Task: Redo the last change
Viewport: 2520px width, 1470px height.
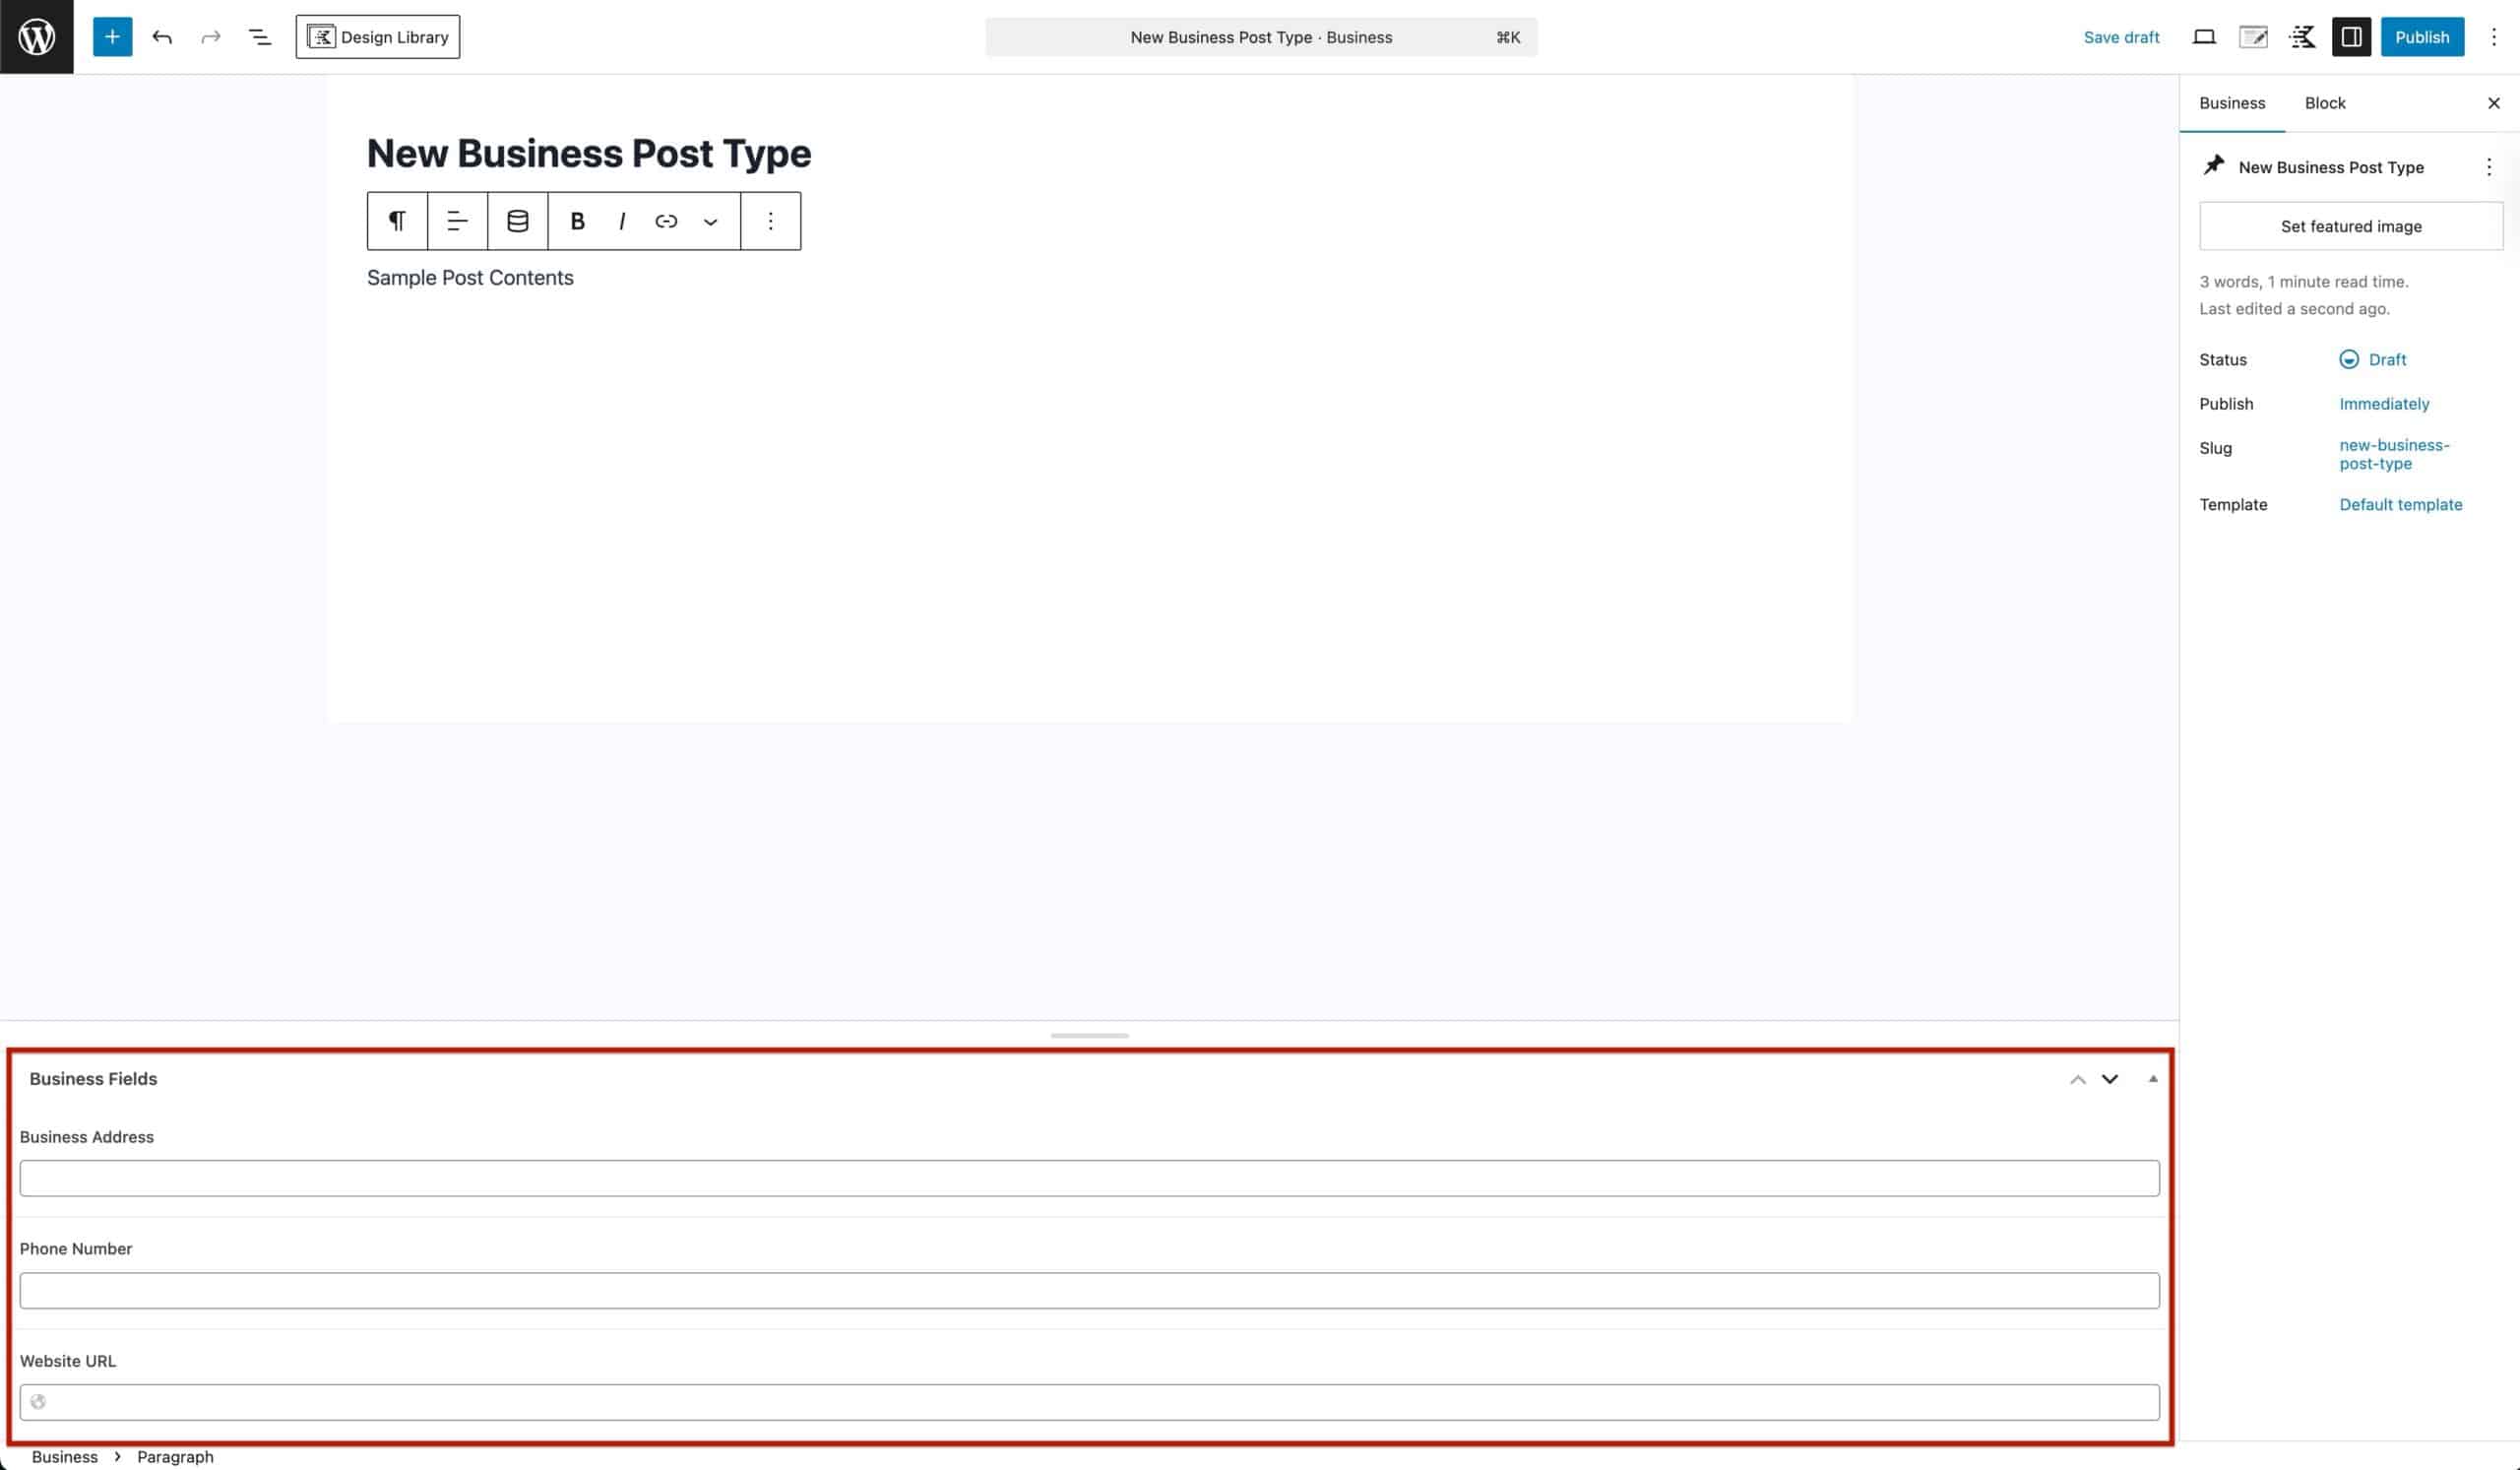Action: tap(210, 37)
